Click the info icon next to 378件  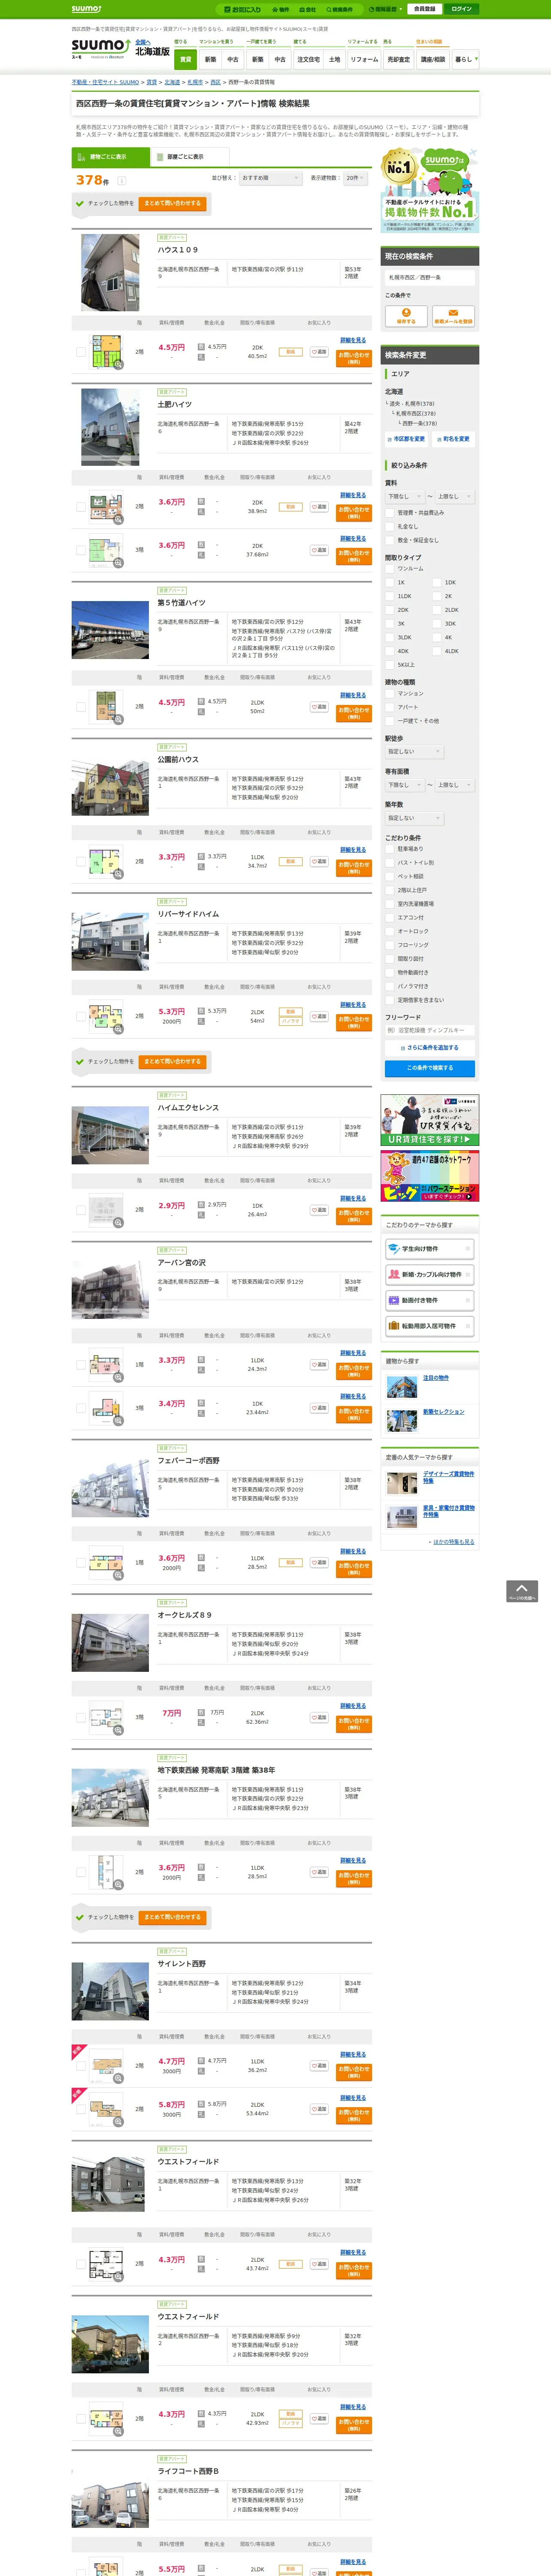[121, 181]
